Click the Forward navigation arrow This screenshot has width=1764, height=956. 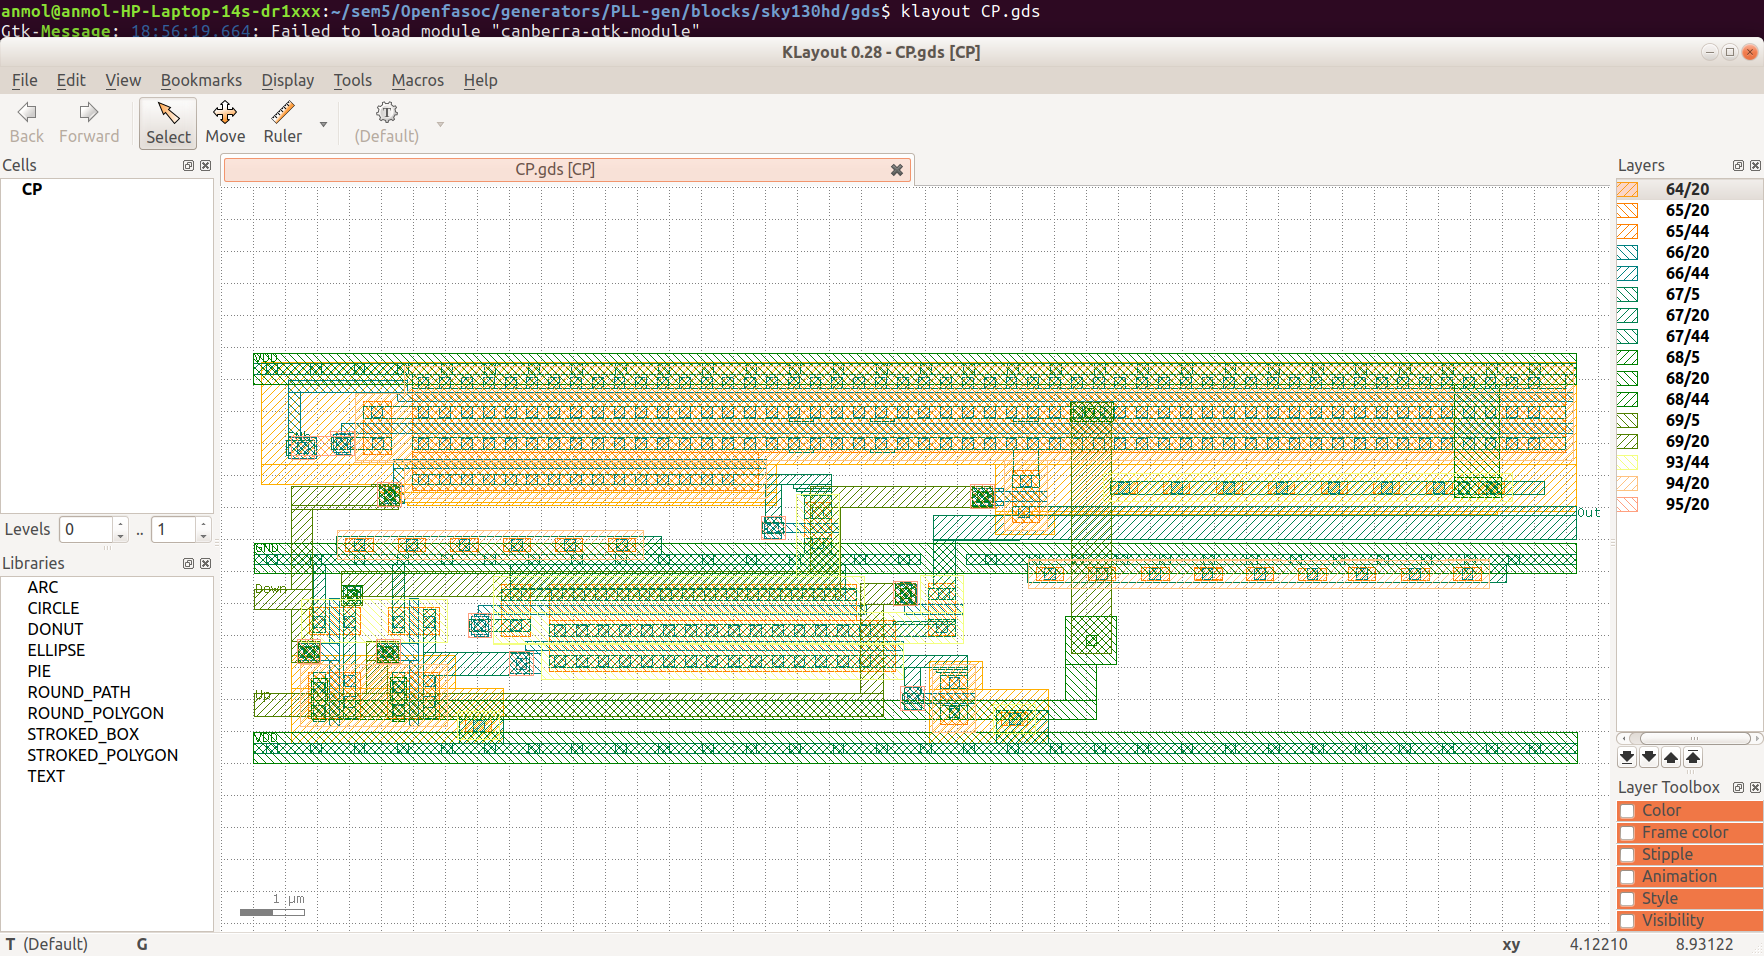tap(88, 122)
